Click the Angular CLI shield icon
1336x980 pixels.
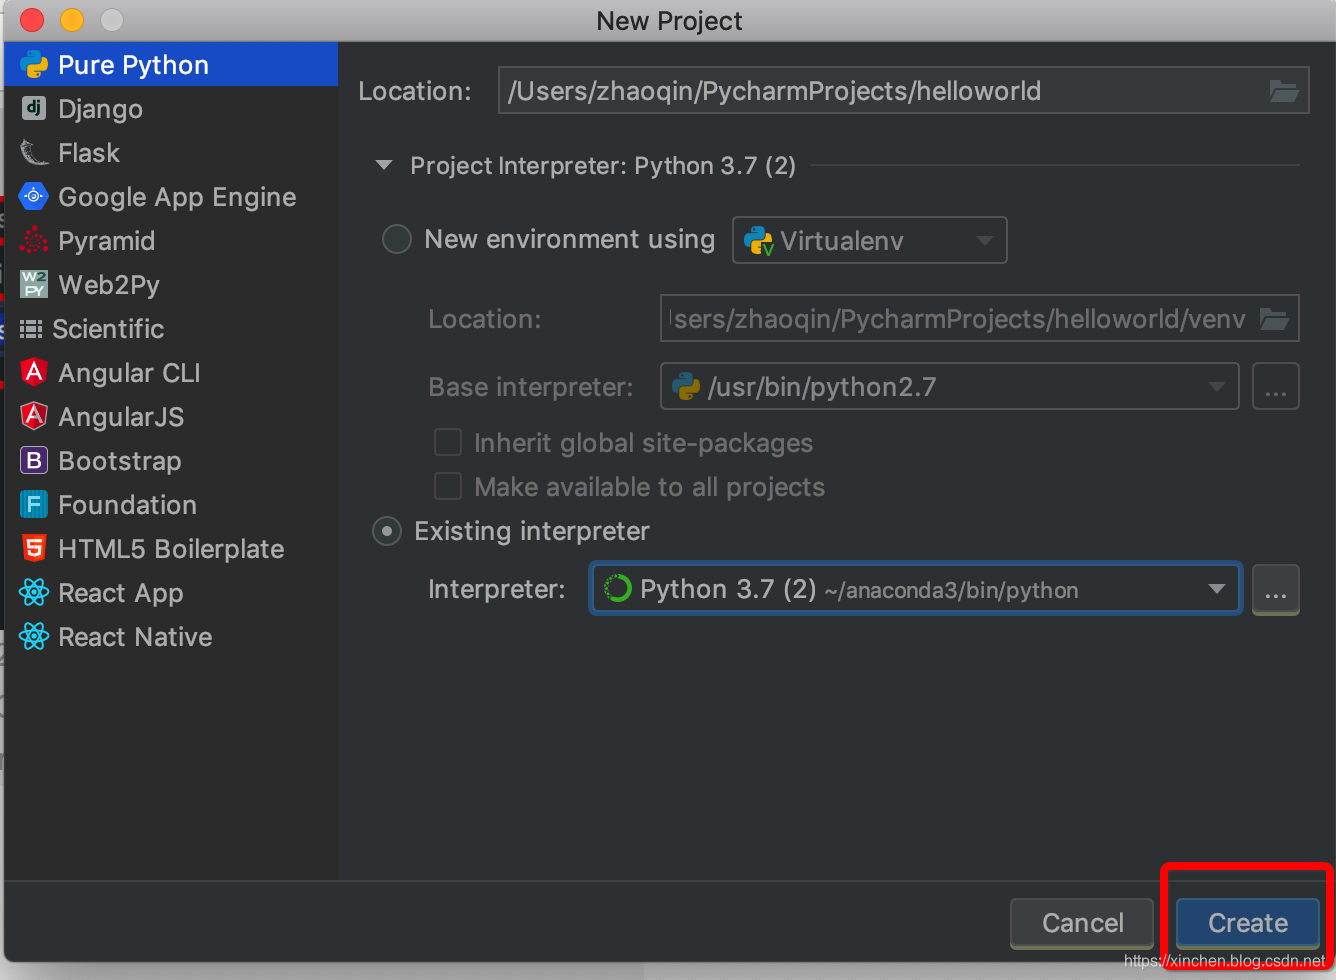(34, 372)
